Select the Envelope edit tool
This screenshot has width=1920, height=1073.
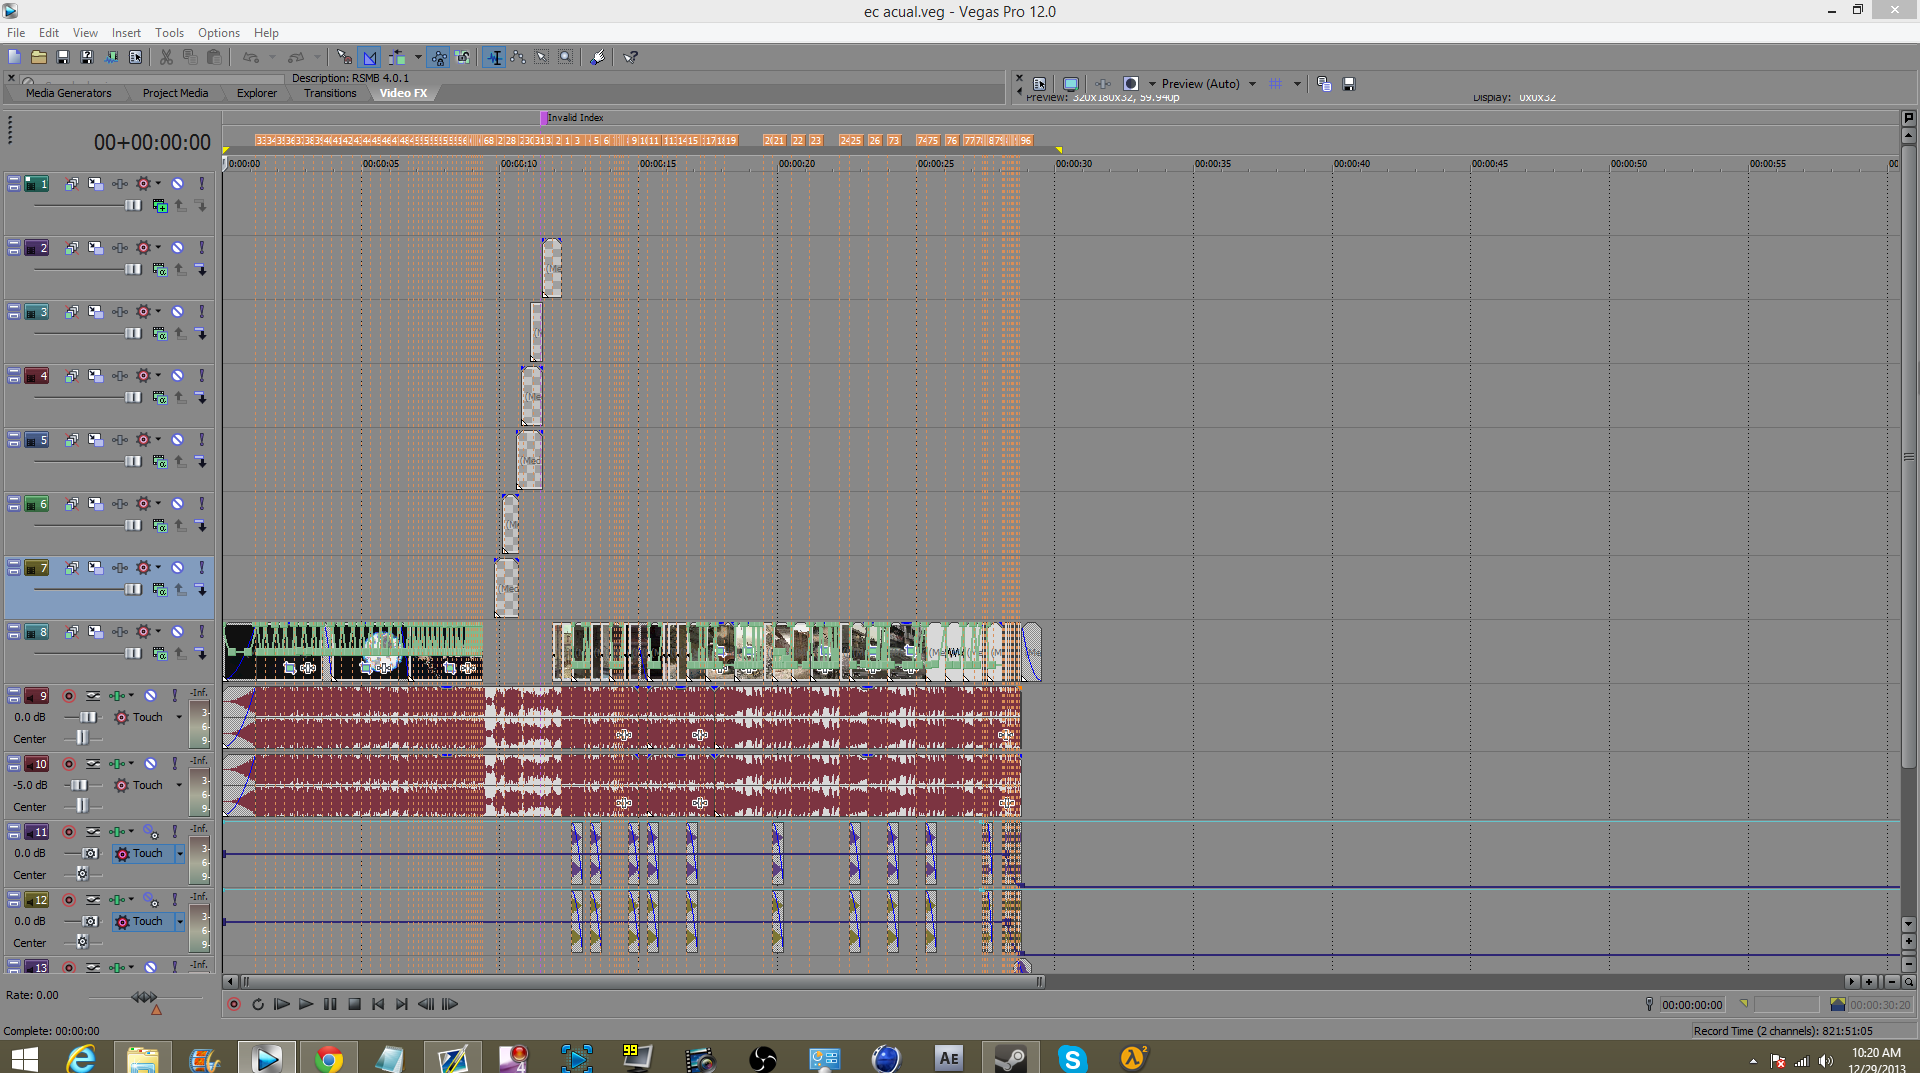[518, 57]
